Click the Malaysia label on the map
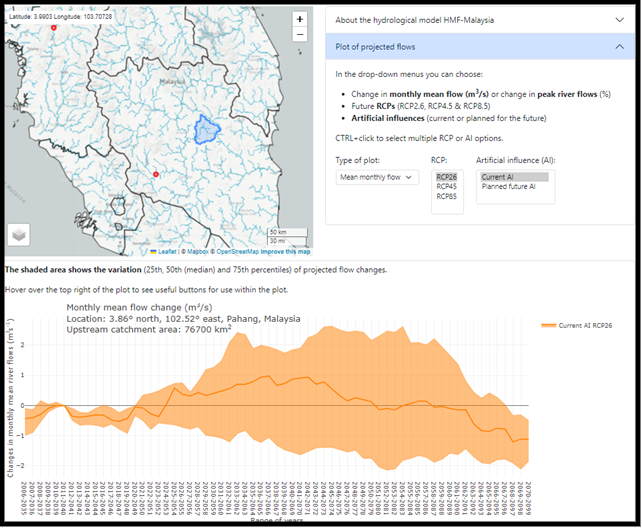The image size is (642, 528). [172, 81]
